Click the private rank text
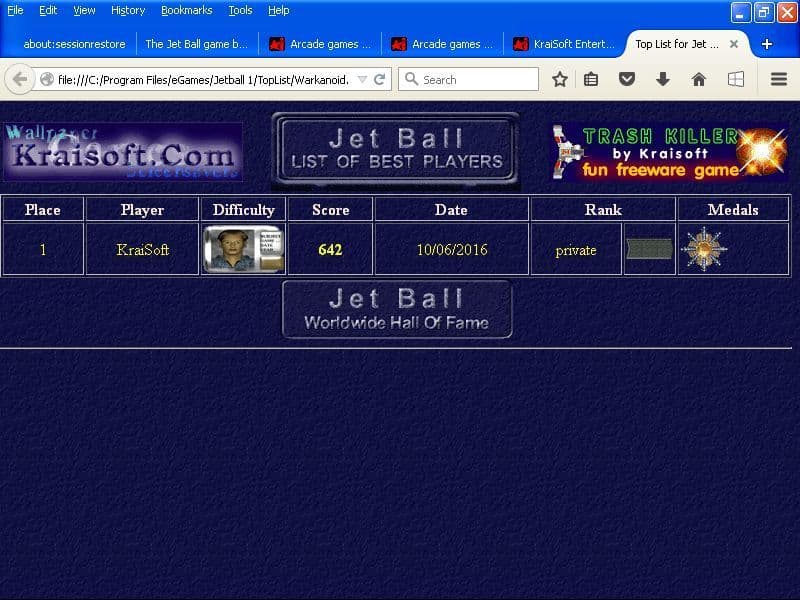Screen dimensions: 800x600 click(576, 250)
